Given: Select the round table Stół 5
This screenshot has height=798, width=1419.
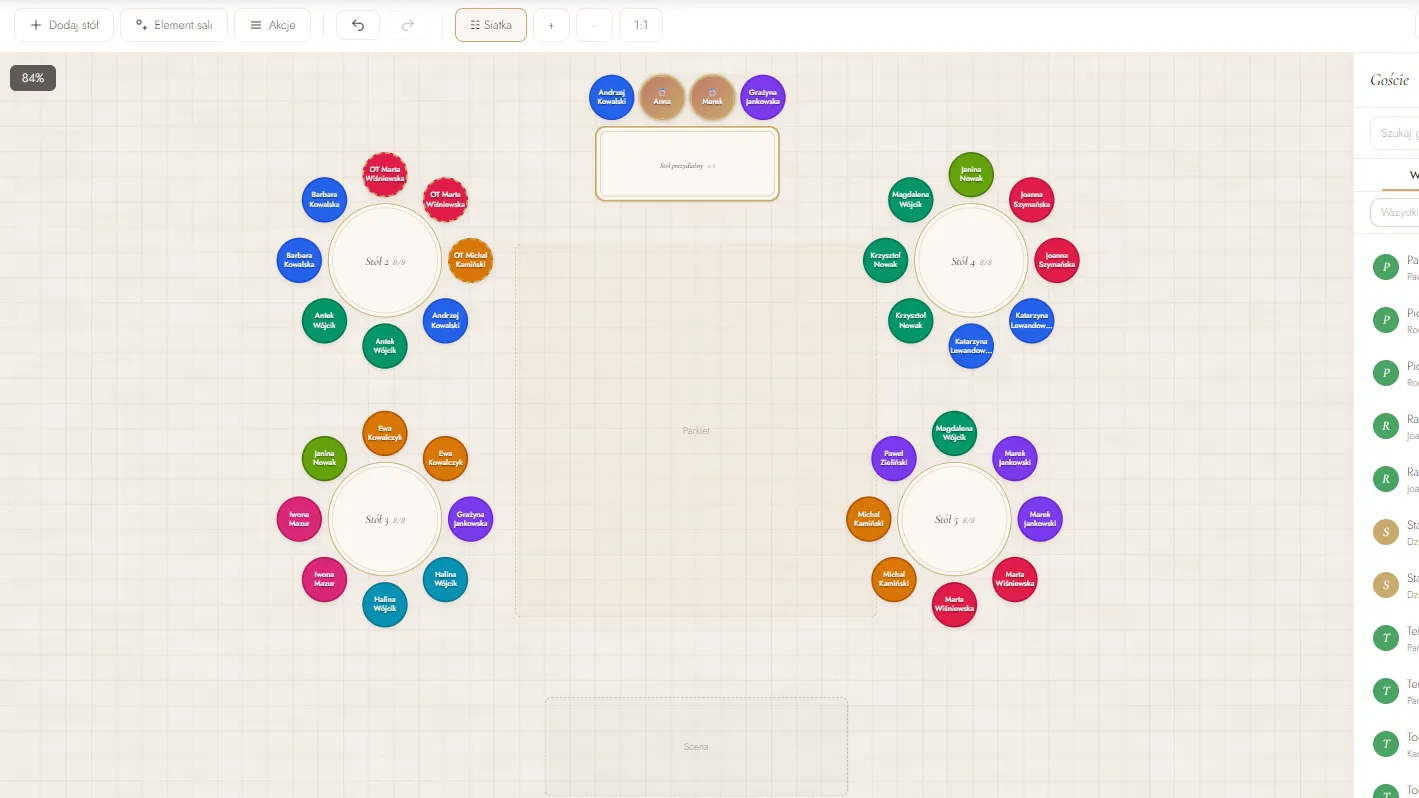Looking at the screenshot, I should point(954,519).
